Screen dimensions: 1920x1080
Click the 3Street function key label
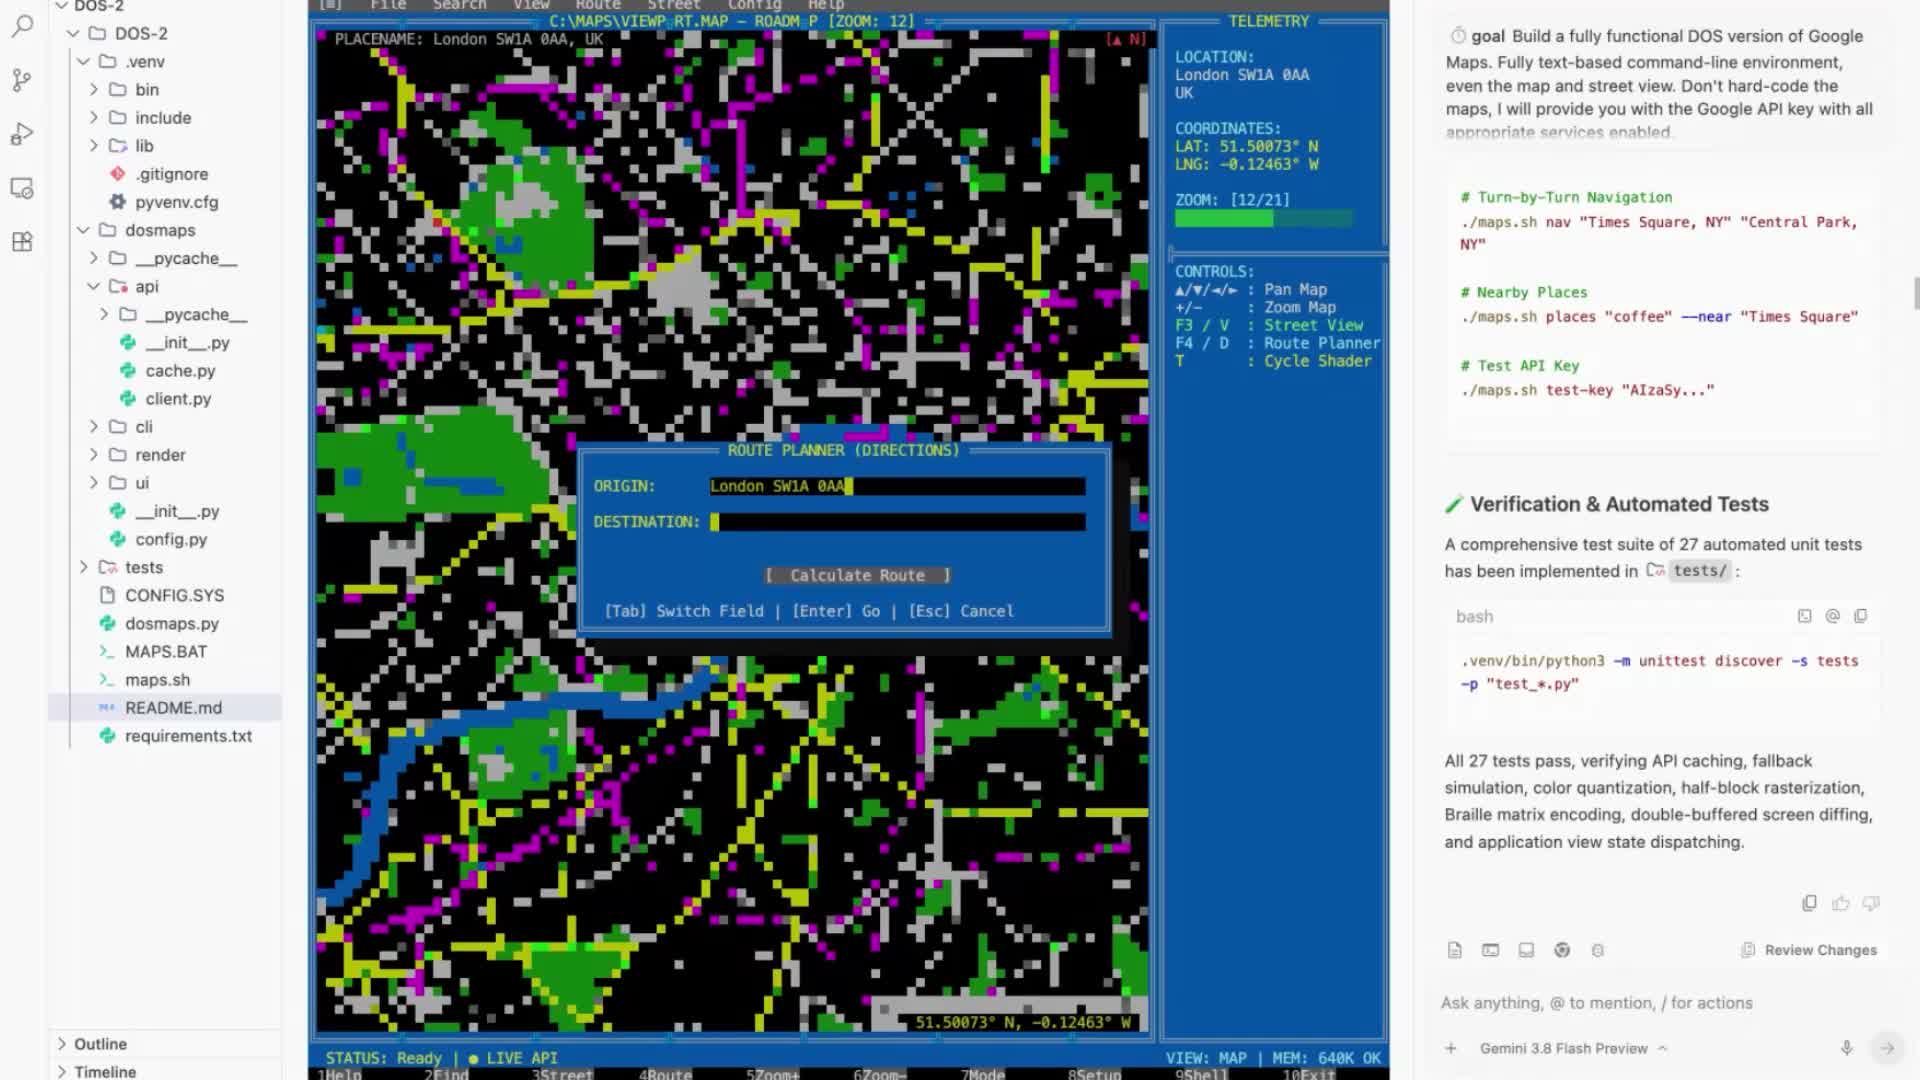click(x=562, y=1074)
